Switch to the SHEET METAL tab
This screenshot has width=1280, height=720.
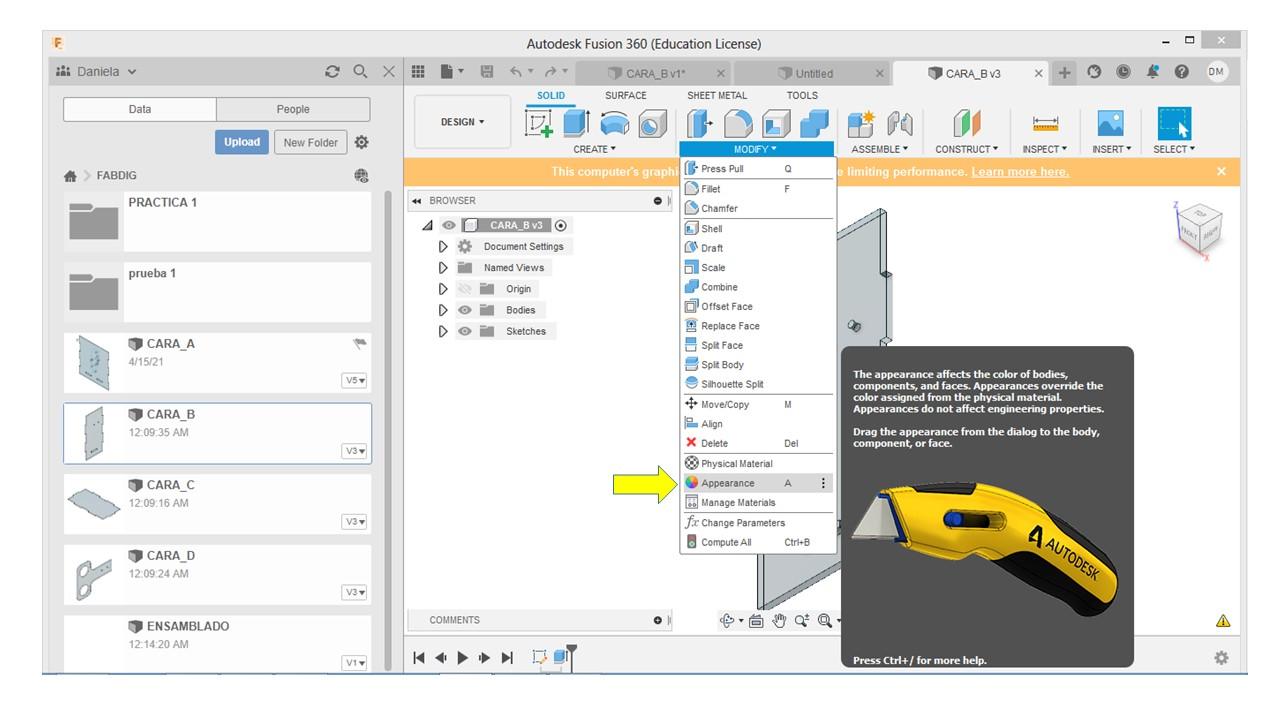coord(717,96)
